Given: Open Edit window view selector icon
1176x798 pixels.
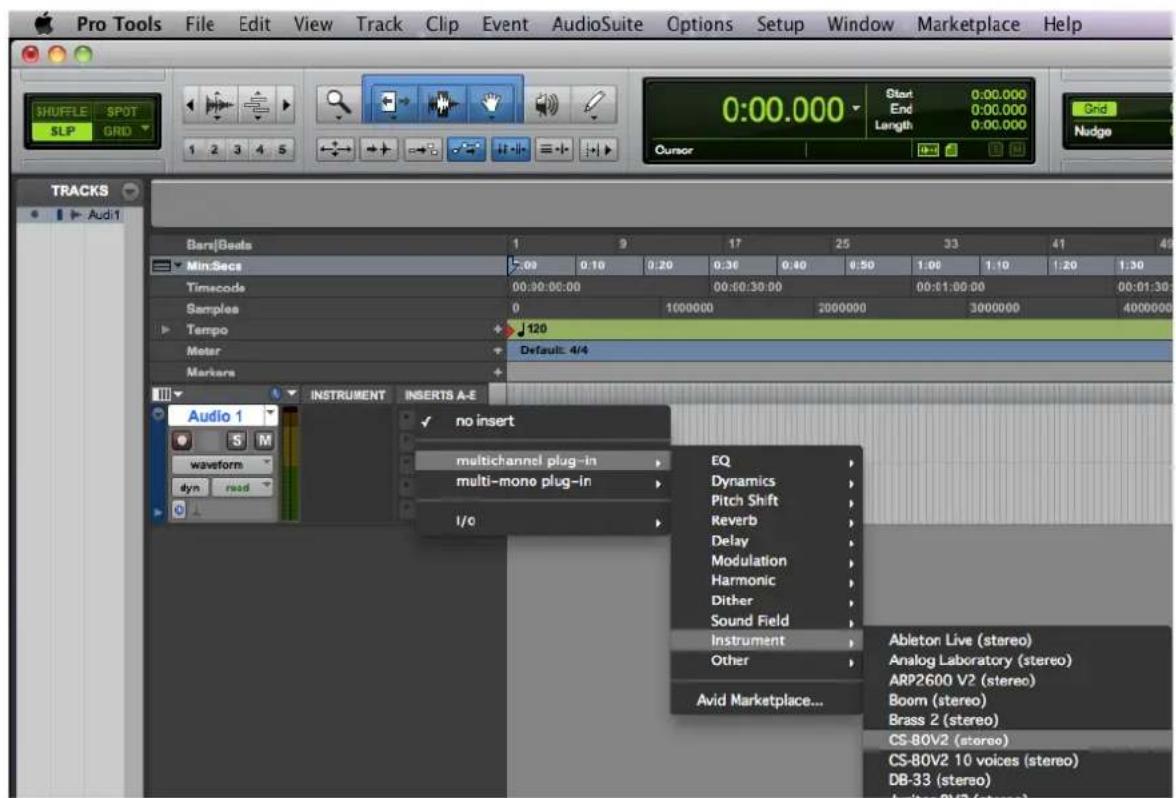Looking at the screenshot, I should point(162,394).
